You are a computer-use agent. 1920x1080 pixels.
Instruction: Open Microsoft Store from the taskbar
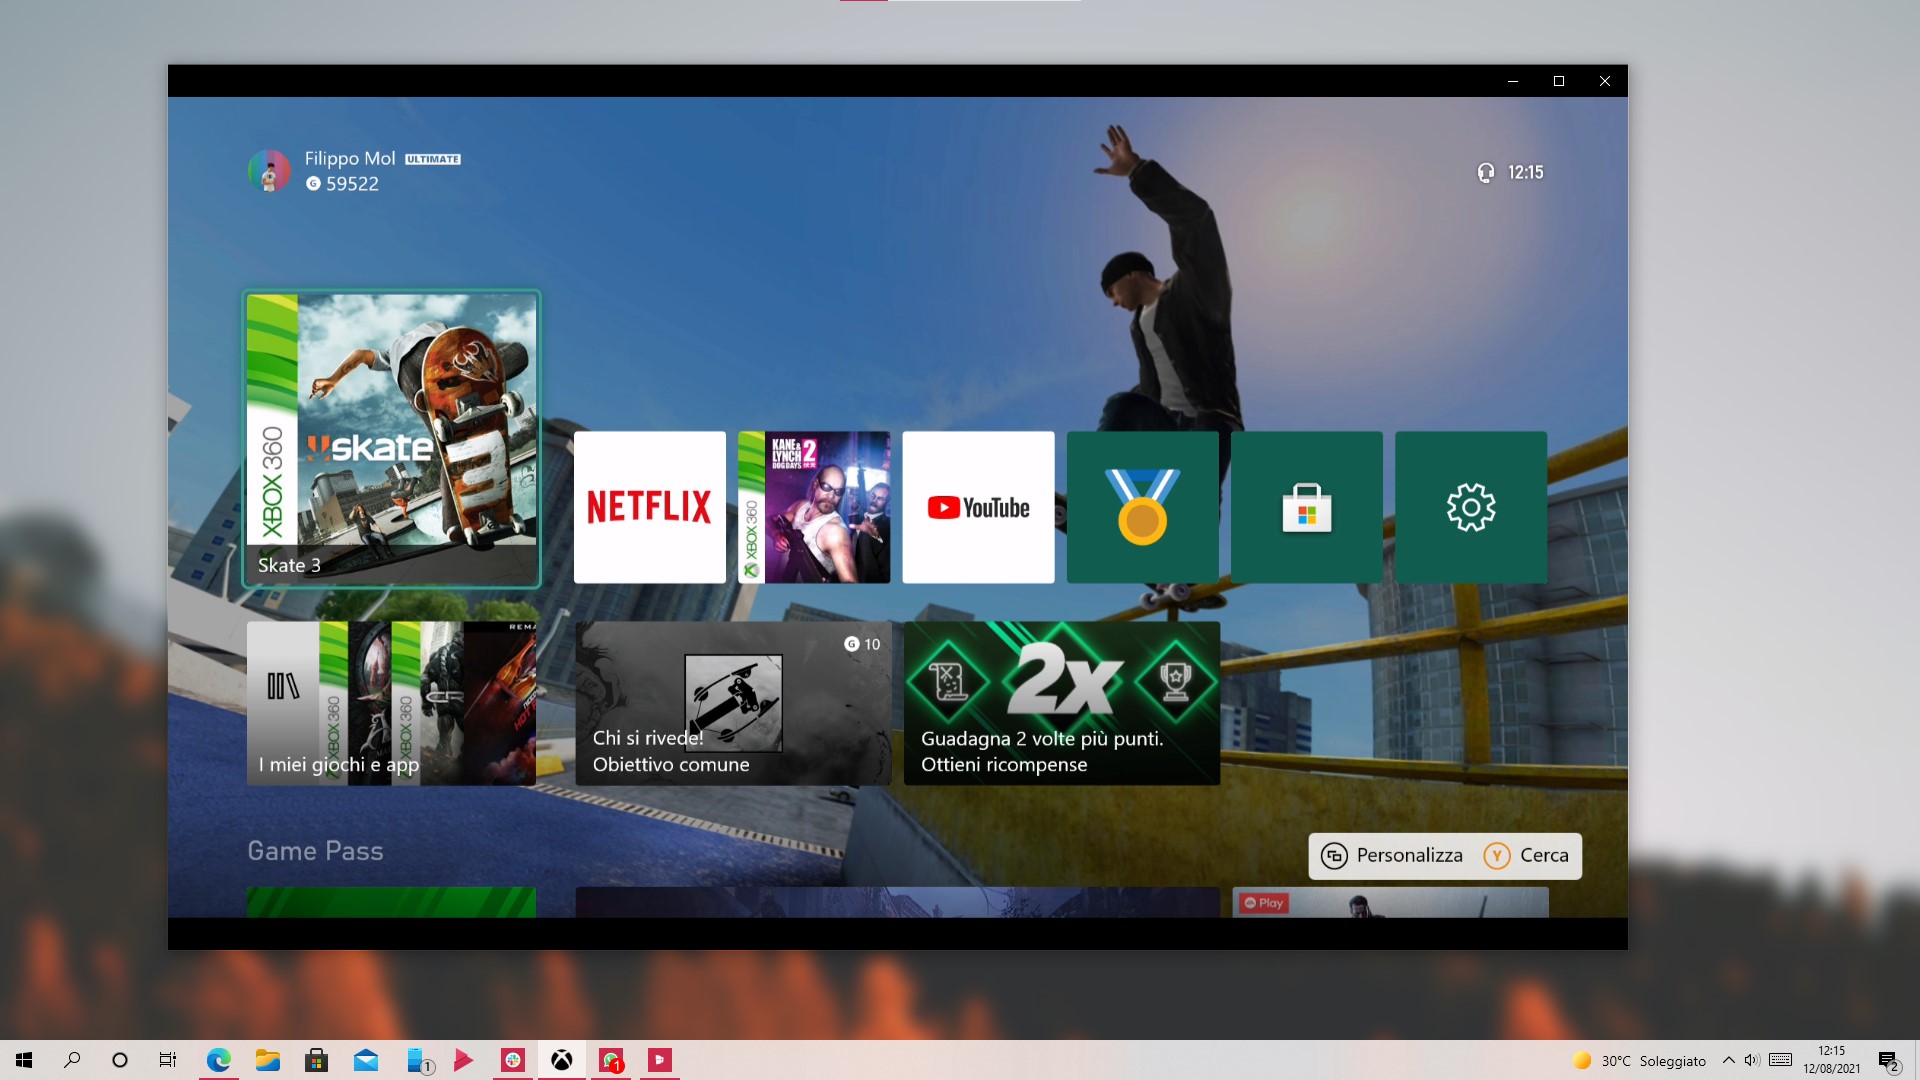tap(316, 1060)
